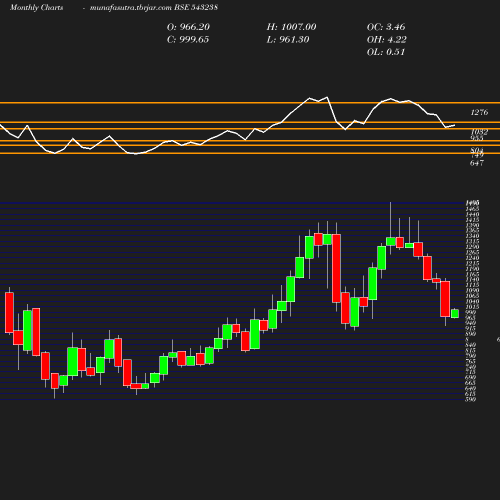
Task: Click the '1340' price axis label
Action: (472, 236)
